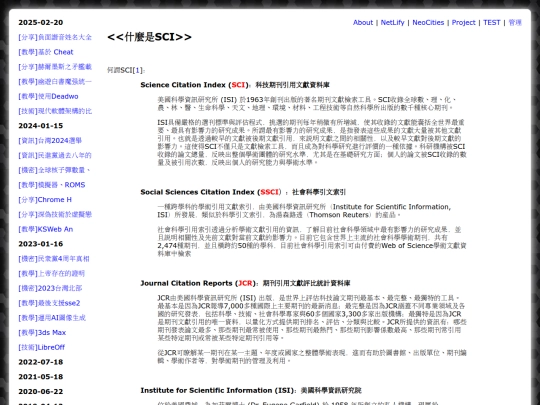The width and height of the screenshot is (540, 405).
Task: Open the [機密]民眾黨4周年真相 article
Action: click(x=54, y=259)
